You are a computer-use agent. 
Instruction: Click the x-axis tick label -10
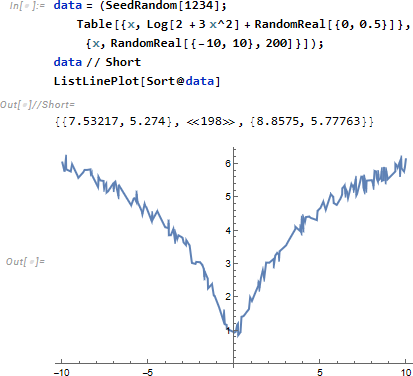61,372
